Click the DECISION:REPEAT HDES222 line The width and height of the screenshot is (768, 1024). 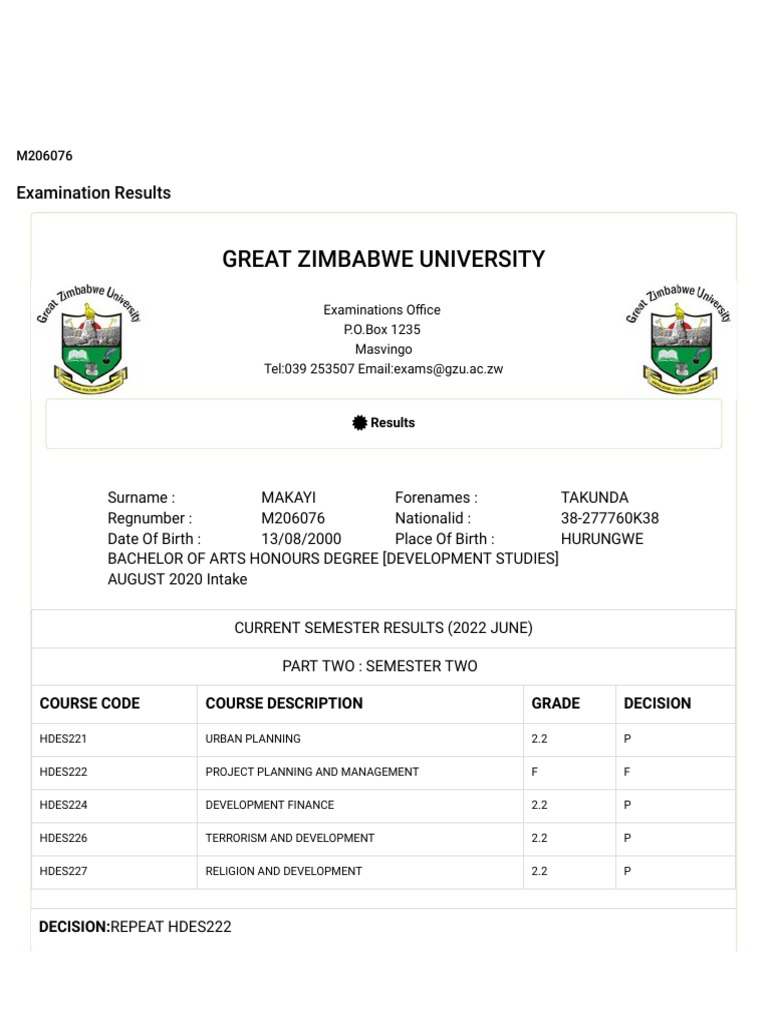(x=135, y=927)
